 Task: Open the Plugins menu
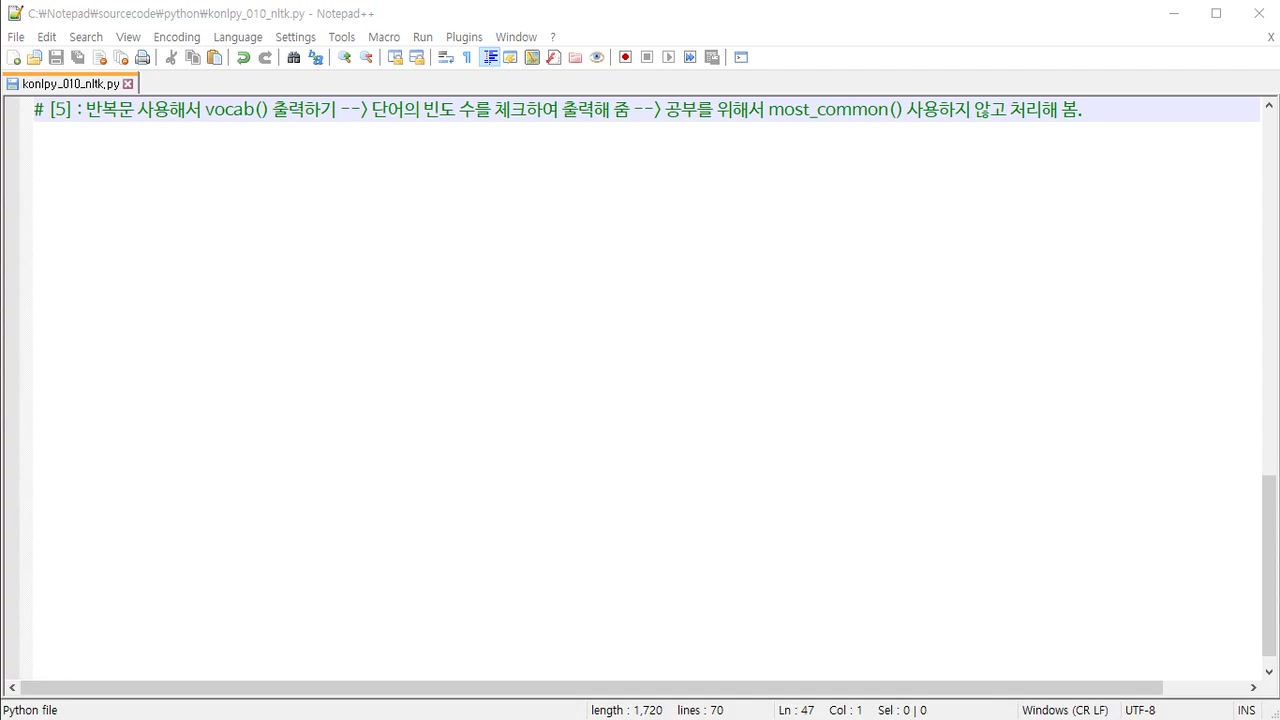(x=464, y=37)
